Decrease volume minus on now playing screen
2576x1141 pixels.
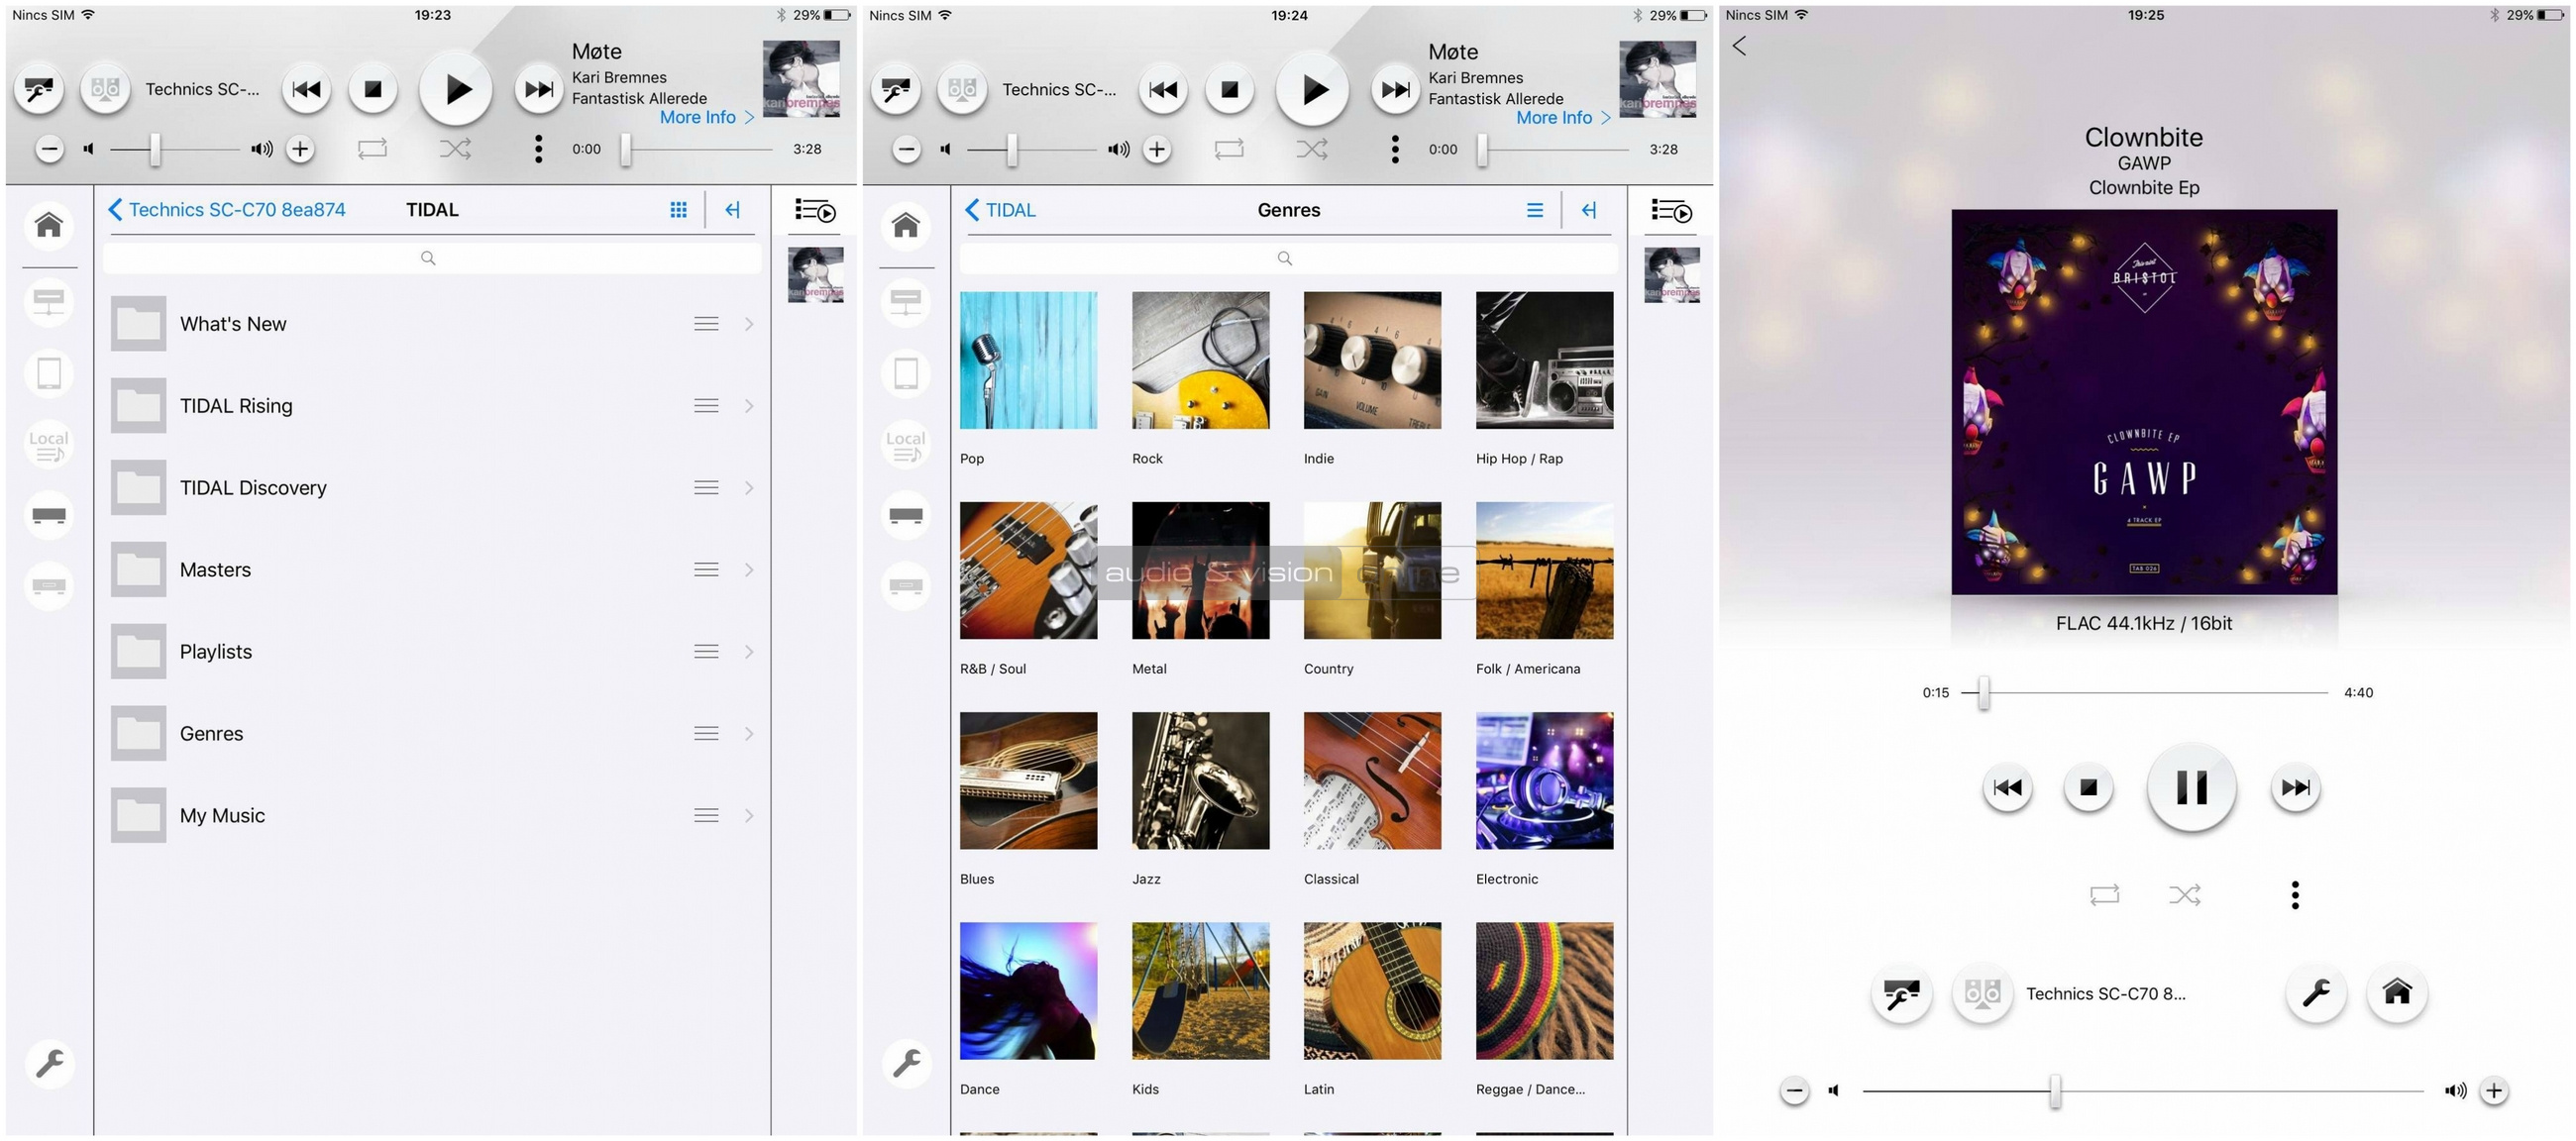pyautogui.click(x=1795, y=1091)
